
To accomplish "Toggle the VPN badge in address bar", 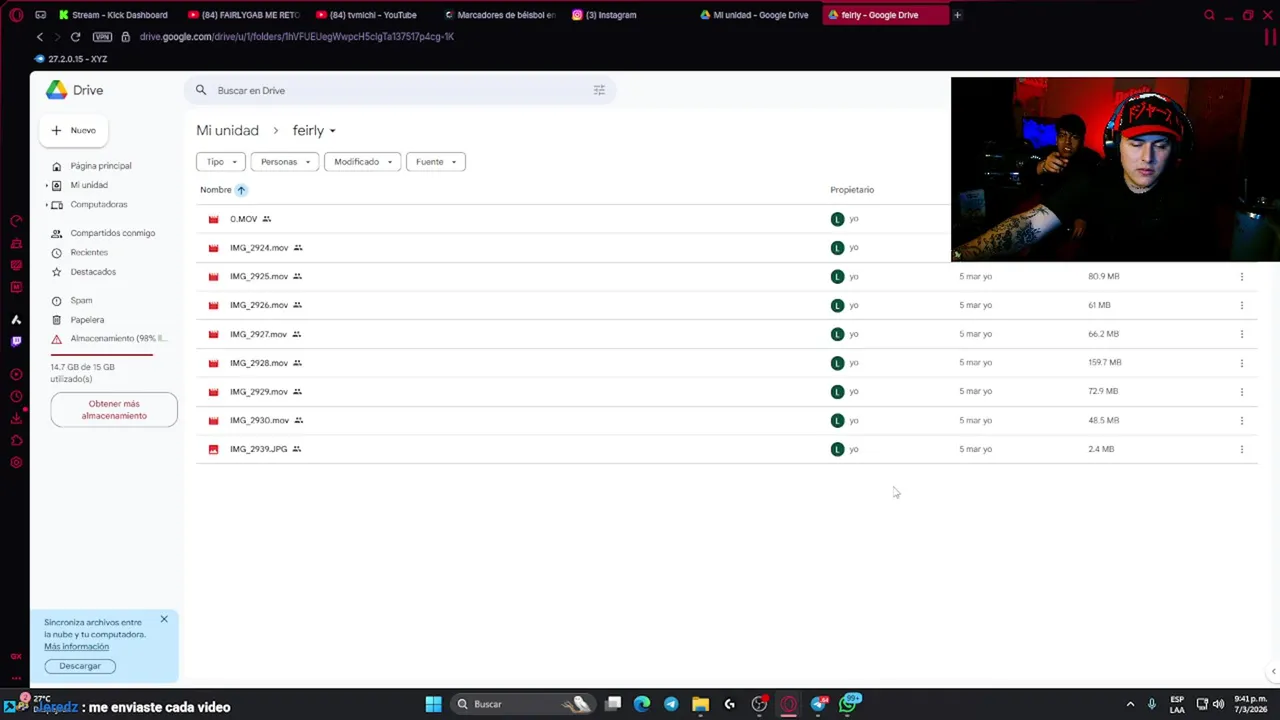I will 102,37.
